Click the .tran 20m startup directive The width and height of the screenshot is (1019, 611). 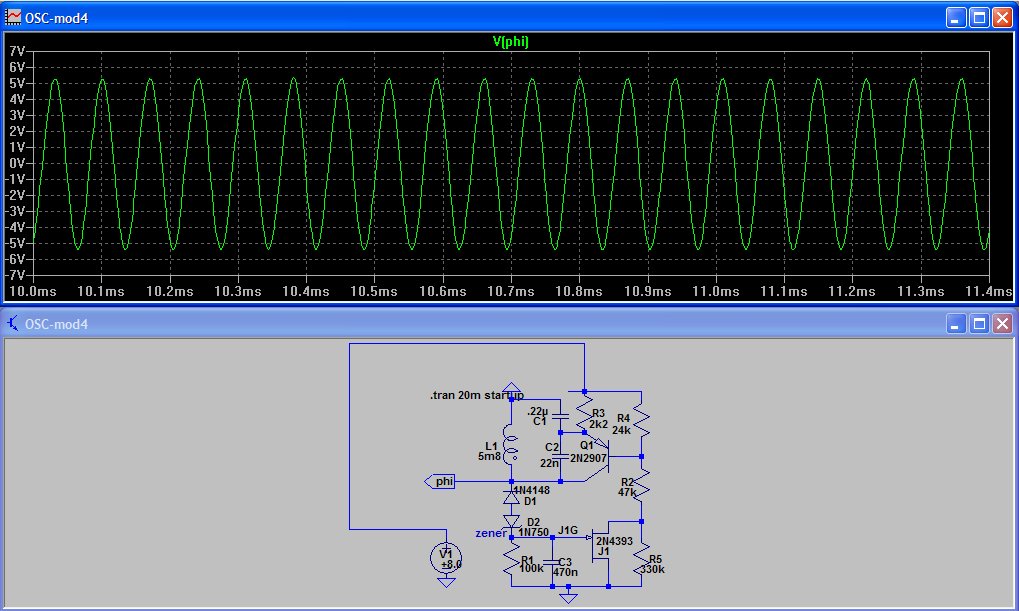click(x=476, y=396)
